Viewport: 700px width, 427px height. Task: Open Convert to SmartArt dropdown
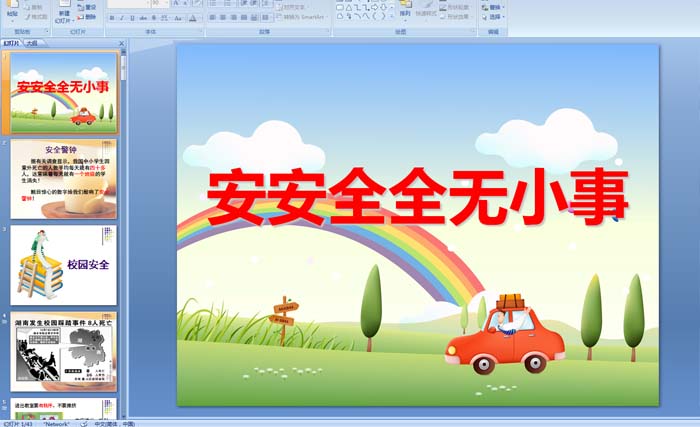click(303, 17)
